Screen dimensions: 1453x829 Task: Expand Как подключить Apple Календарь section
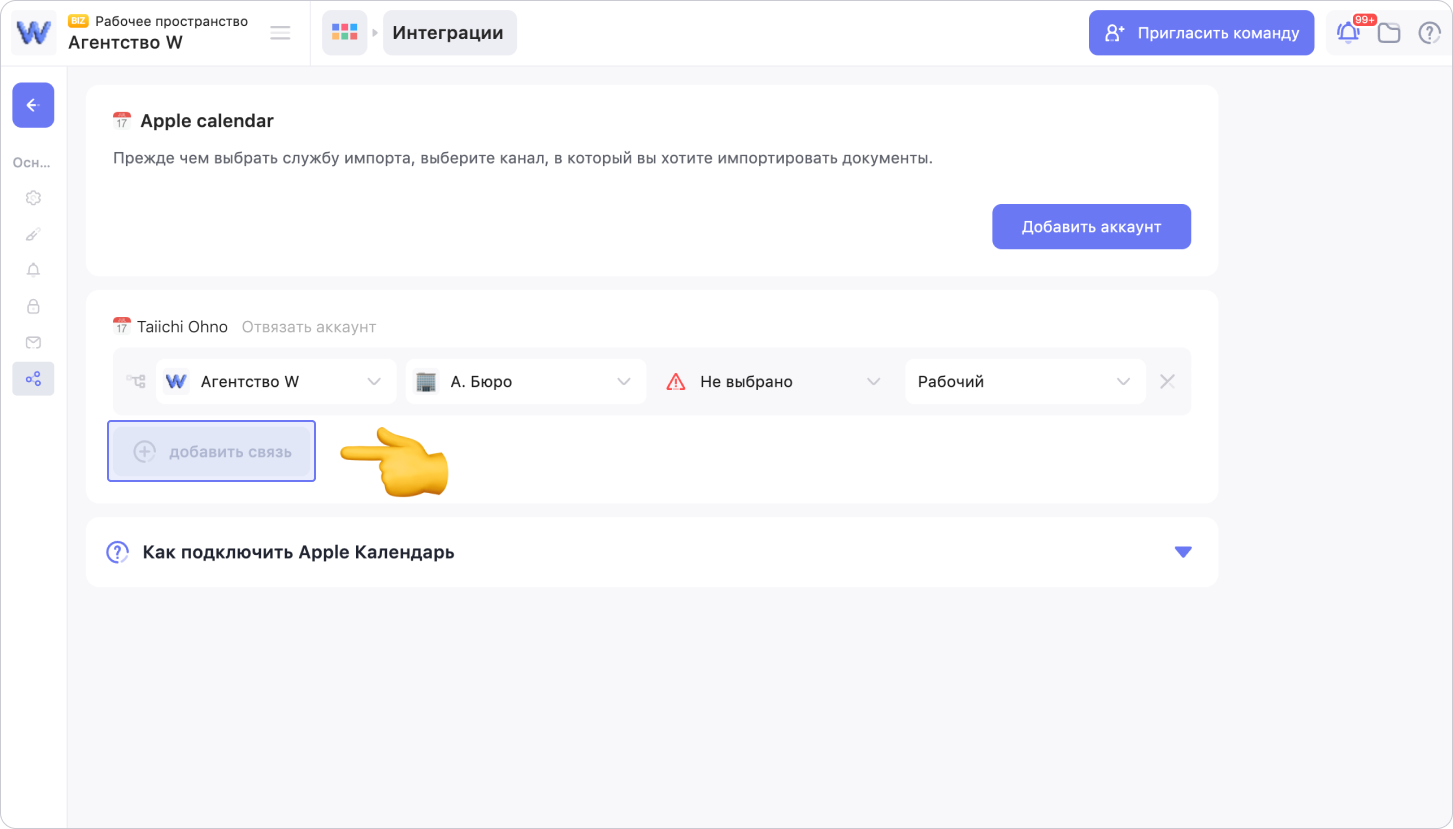point(1183,552)
